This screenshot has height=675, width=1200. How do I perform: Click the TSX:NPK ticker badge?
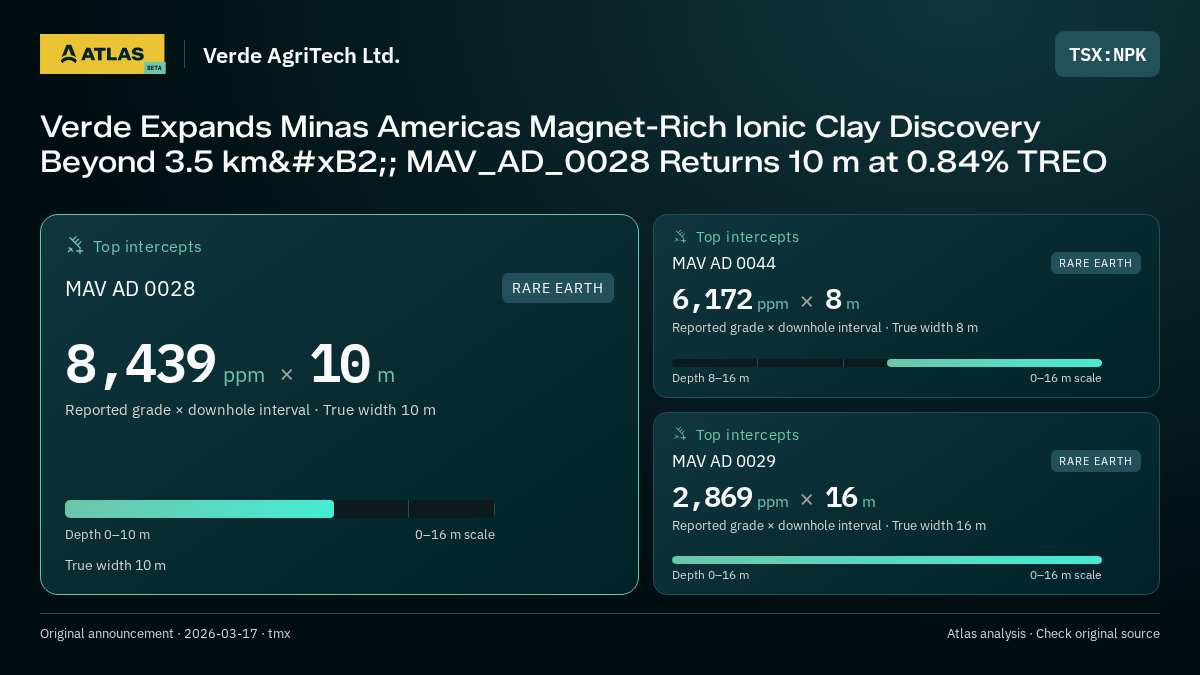pos(1107,54)
